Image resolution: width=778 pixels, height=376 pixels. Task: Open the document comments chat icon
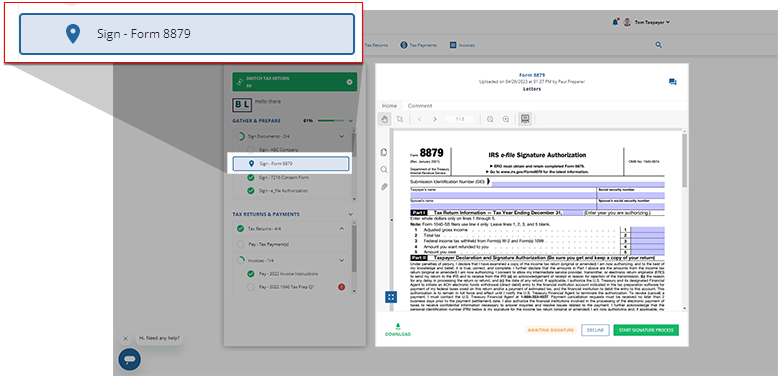(x=672, y=82)
